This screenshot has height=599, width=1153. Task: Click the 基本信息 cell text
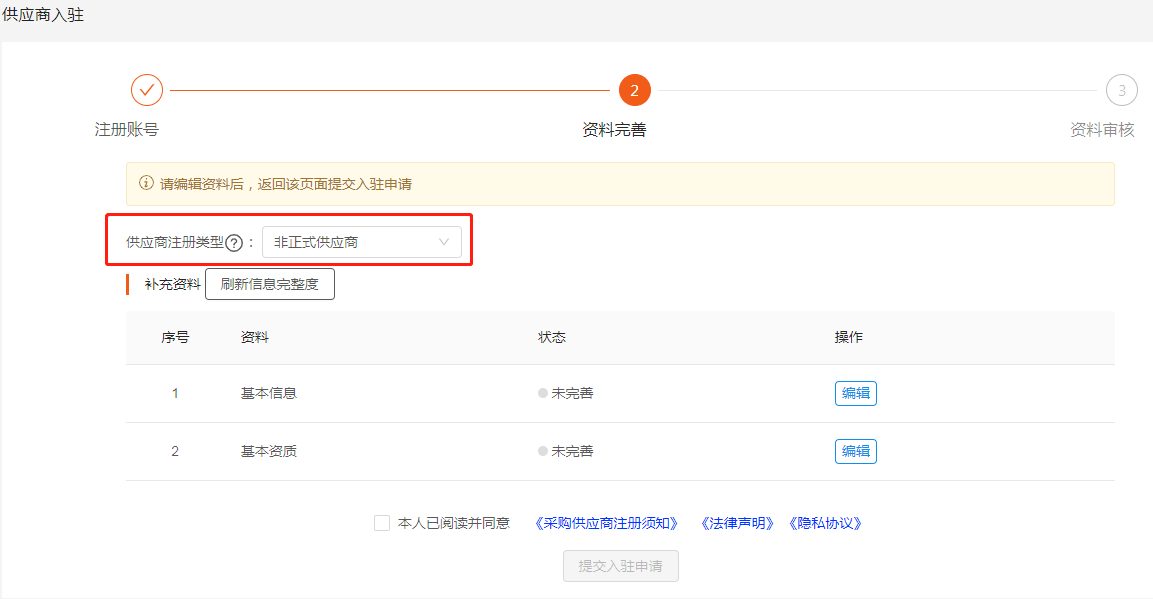tap(268, 393)
